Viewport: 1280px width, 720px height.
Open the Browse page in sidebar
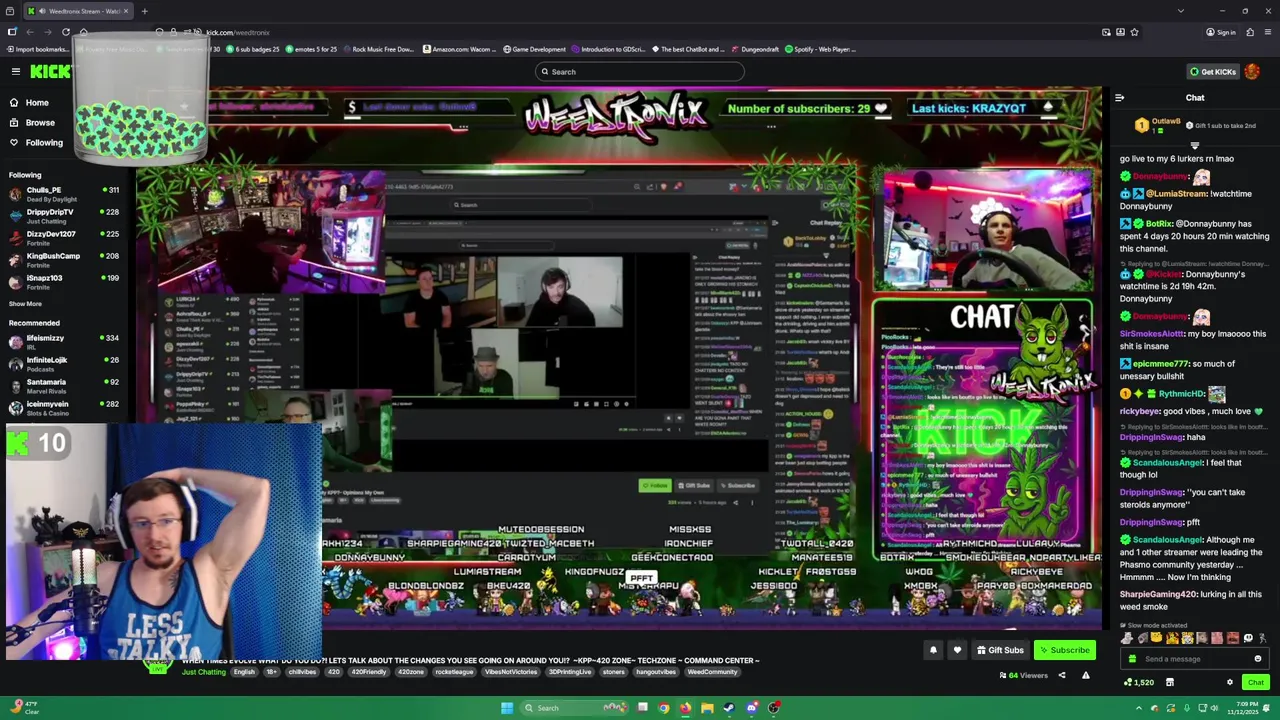[40, 122]
